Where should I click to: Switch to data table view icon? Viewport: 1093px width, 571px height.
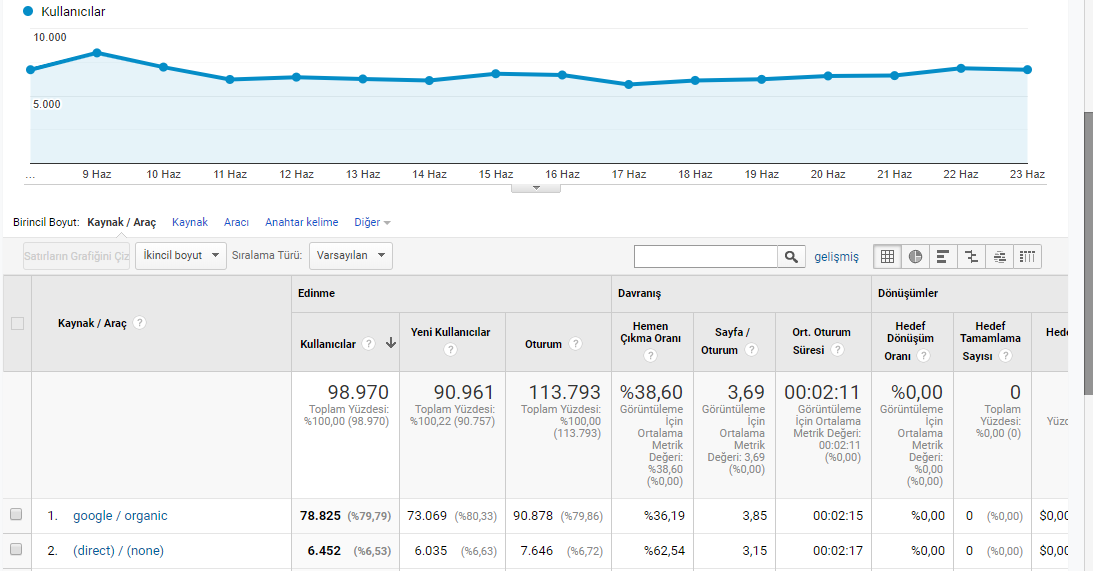click(887, 257)
